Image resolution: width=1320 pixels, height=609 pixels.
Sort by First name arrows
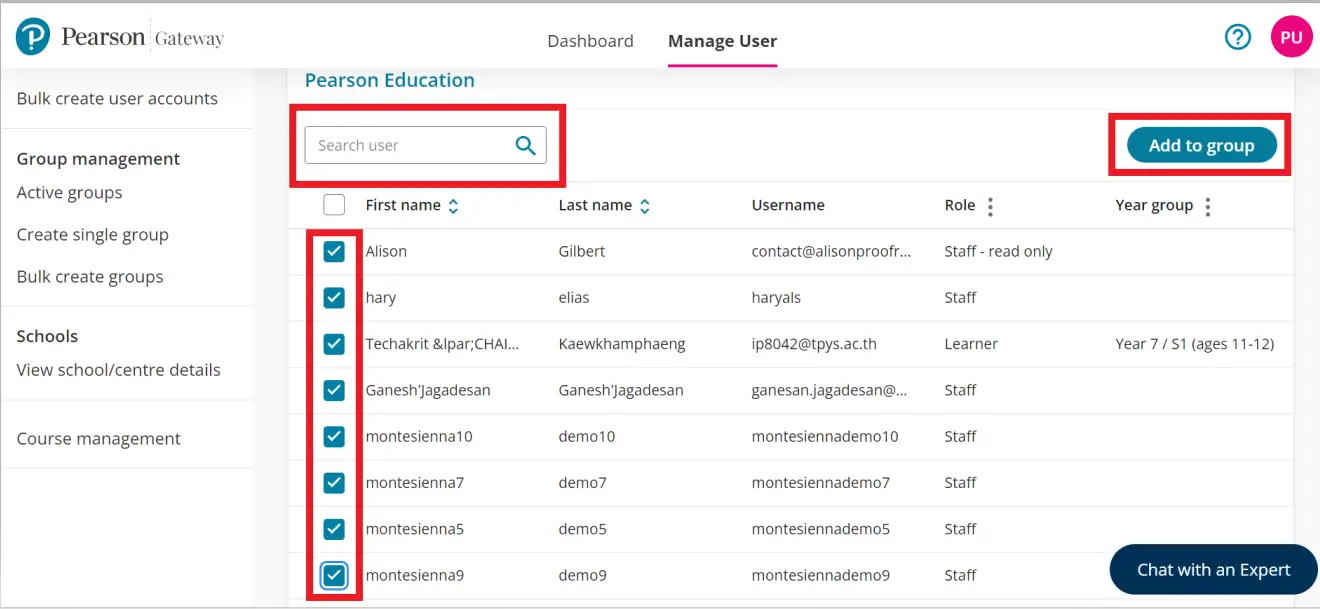point(453,206)
